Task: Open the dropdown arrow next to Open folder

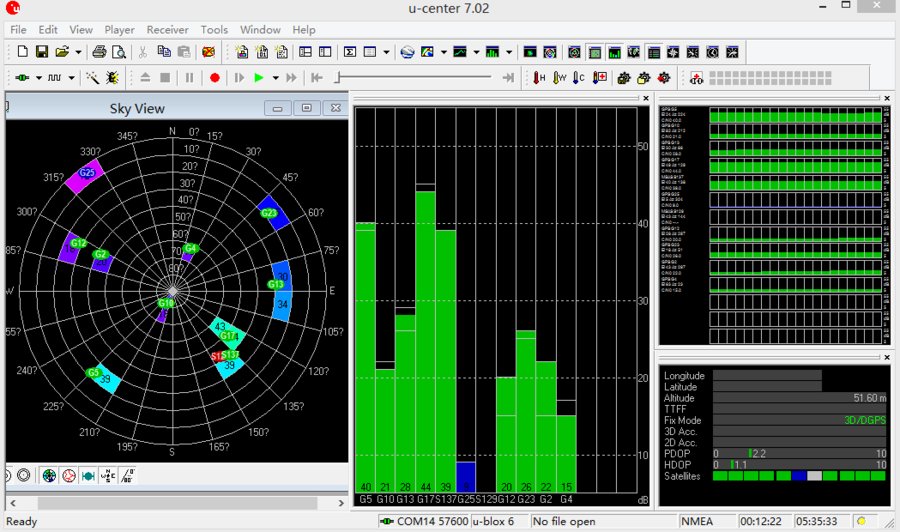Action: tap(77, 52)
